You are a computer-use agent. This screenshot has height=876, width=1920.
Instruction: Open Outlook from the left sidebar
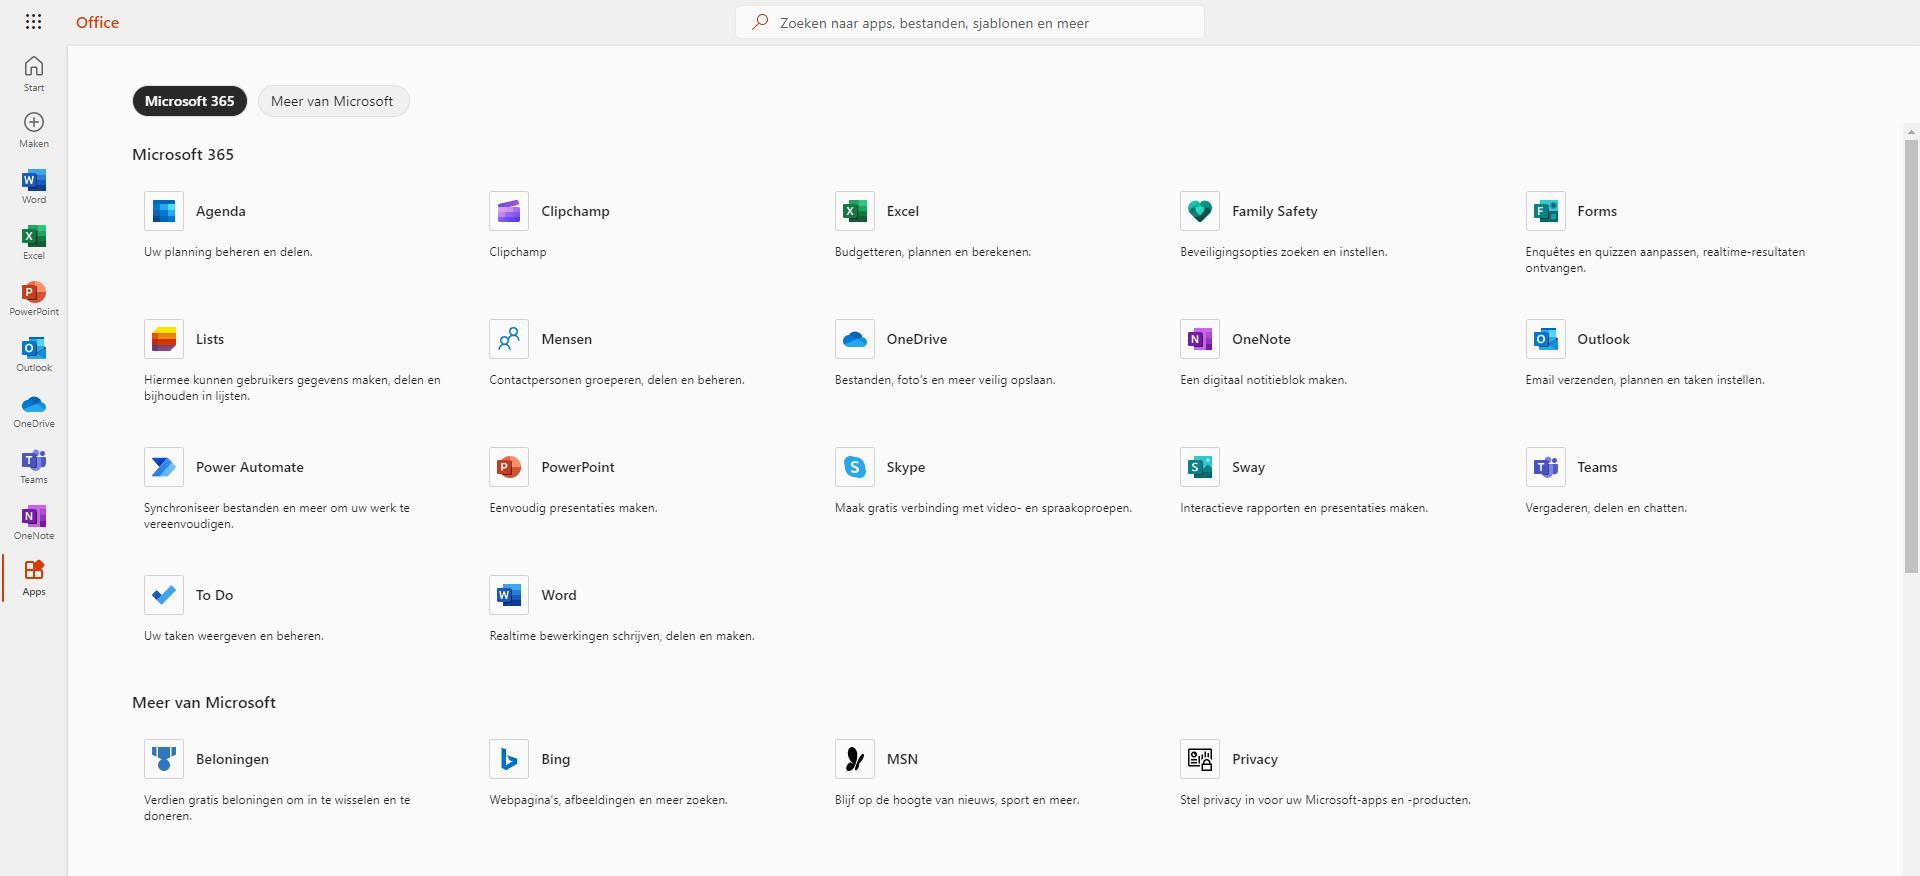[34, 354]
